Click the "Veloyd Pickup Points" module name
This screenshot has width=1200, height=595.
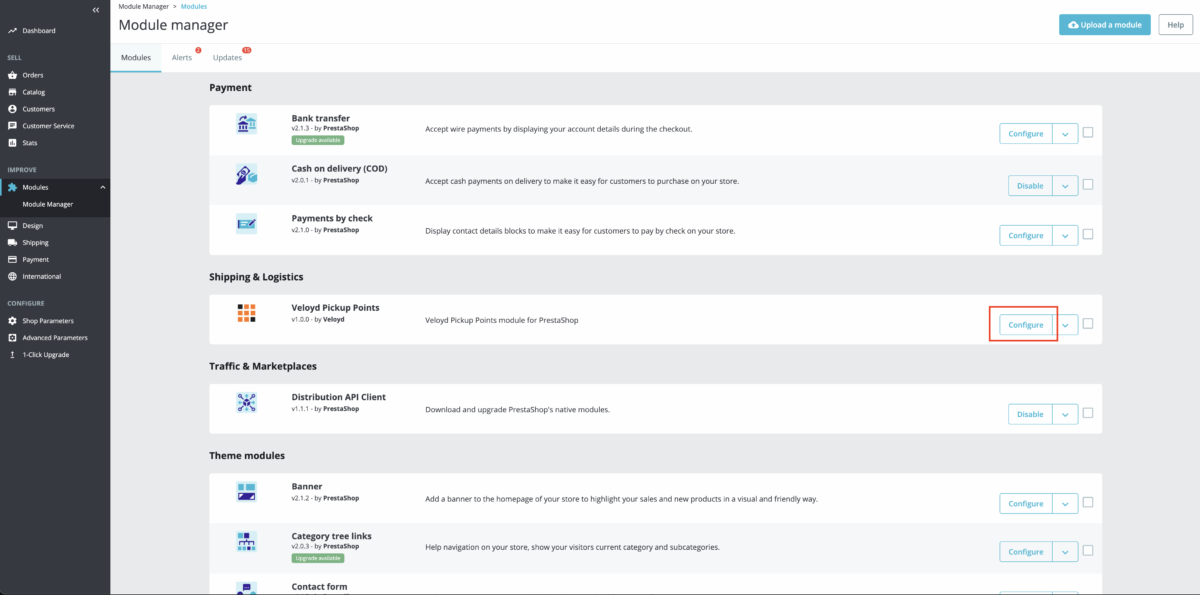pos(336,308)
